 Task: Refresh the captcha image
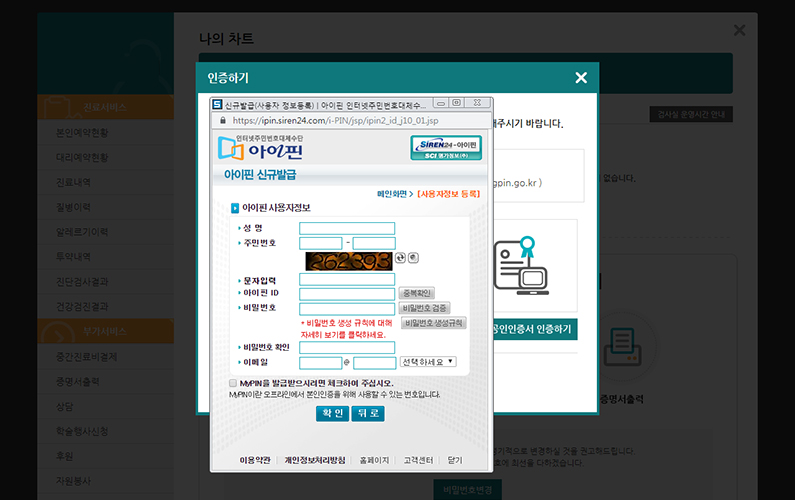400,258
